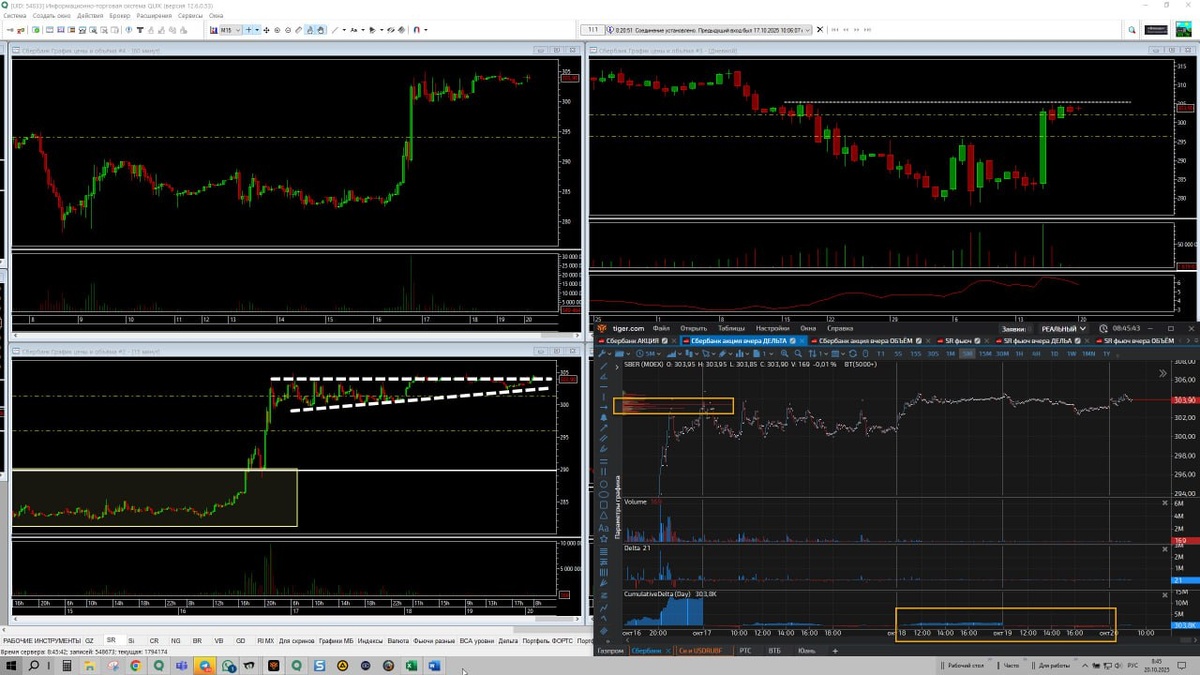Click the wrench settings icon in tiger.com toolbar
Viewport: 1200px width, 675px height.
(x=600, y=354)
